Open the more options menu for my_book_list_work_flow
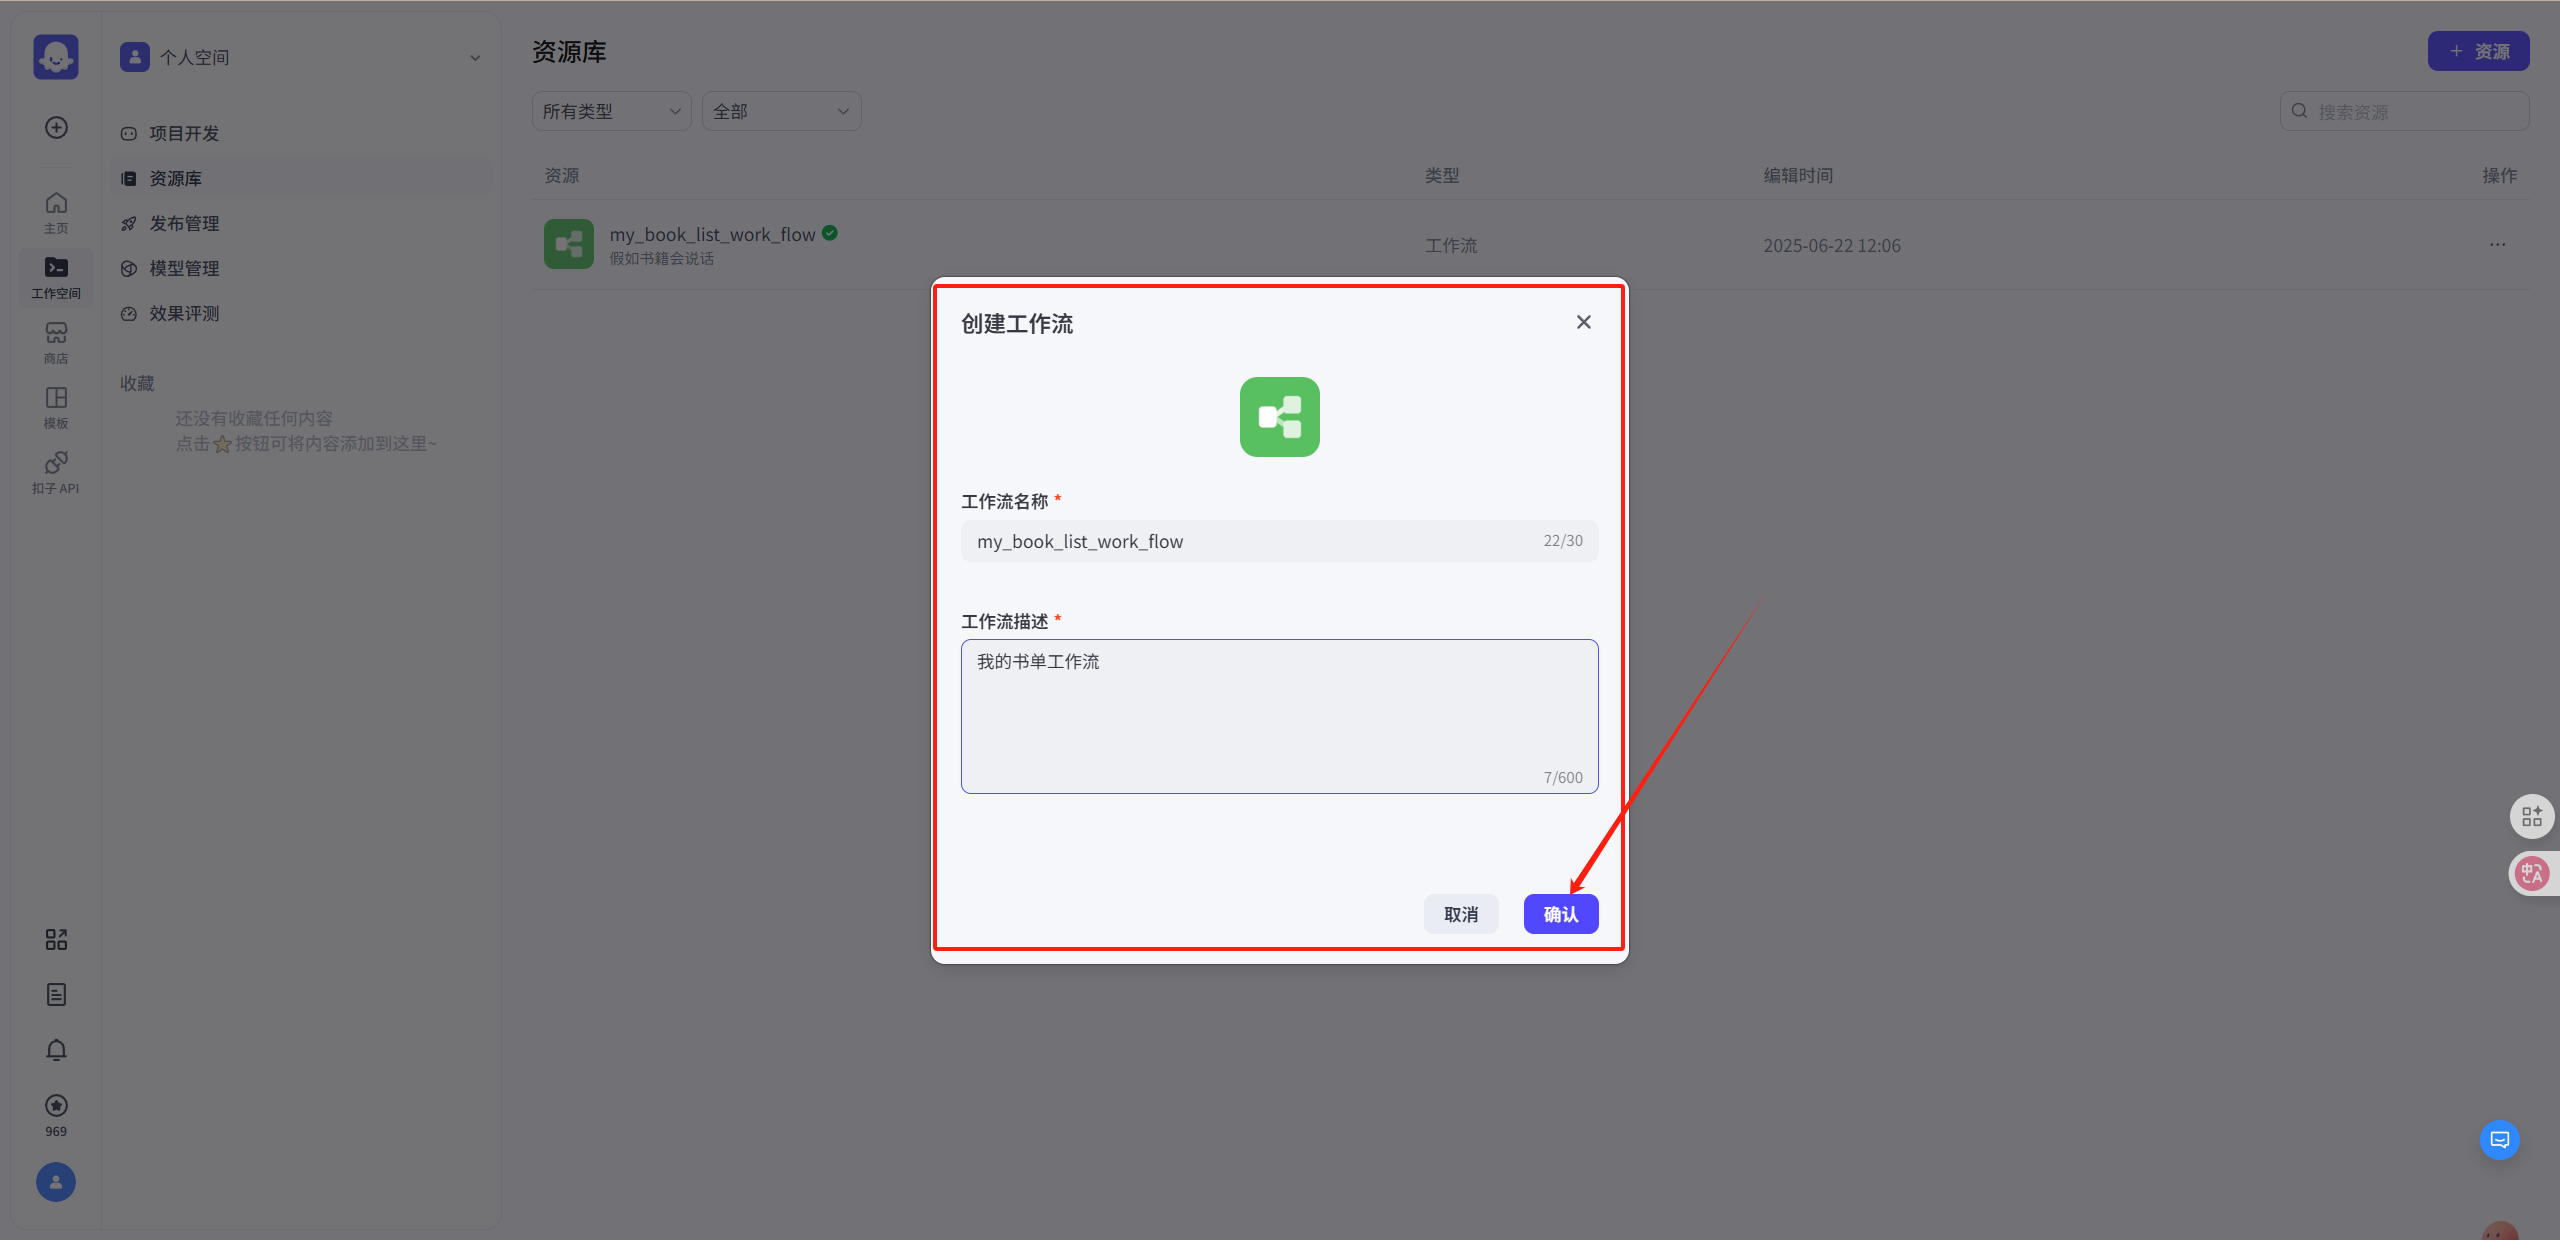The width and height of the screenshot is (2560, 1240). click(x=2497, y=245)
